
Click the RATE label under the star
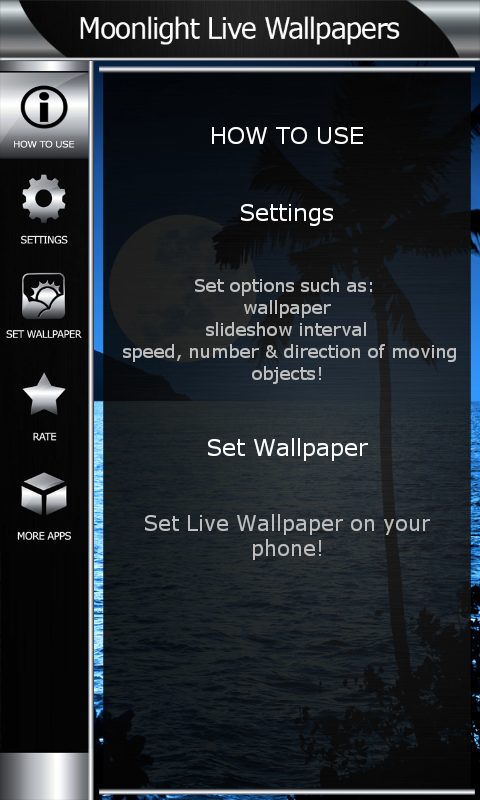coord(44,437)
